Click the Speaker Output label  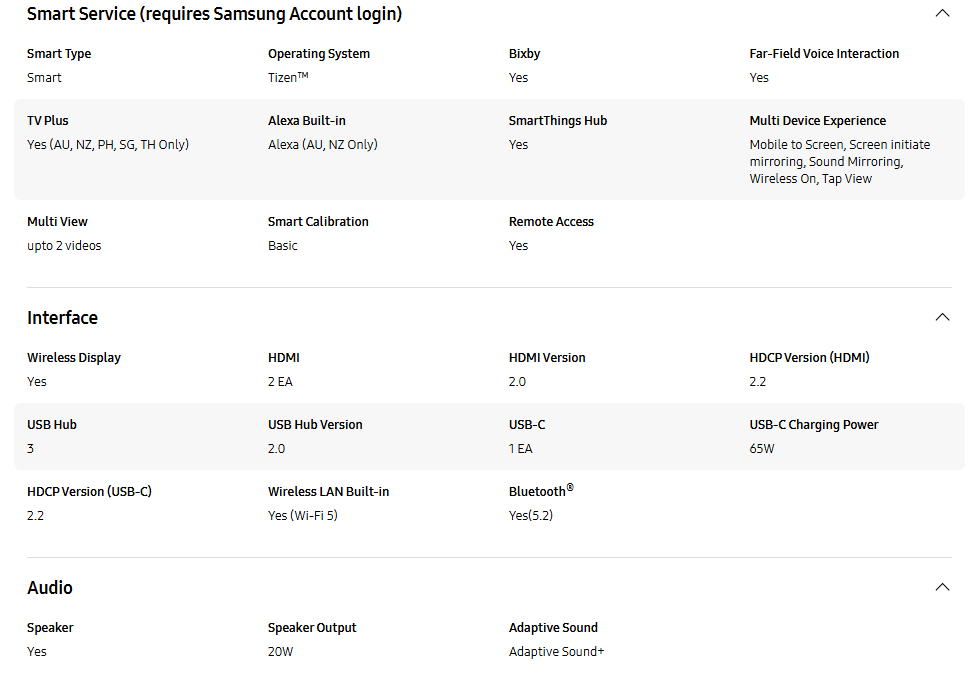312,628
